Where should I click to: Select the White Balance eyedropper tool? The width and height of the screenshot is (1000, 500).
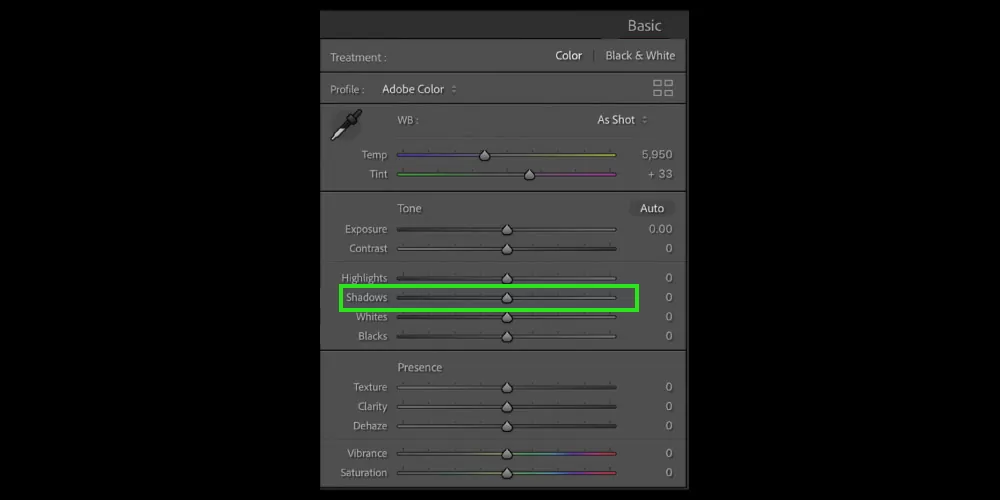[346, 126]
